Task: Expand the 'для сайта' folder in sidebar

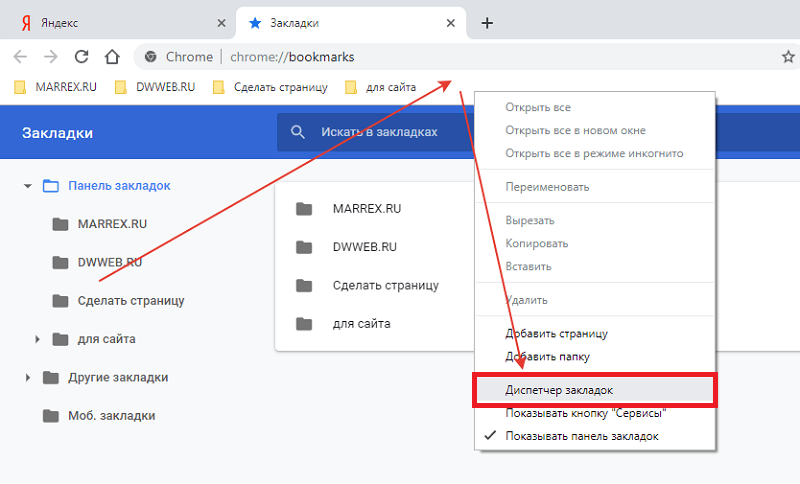Action: pos(38,339)
